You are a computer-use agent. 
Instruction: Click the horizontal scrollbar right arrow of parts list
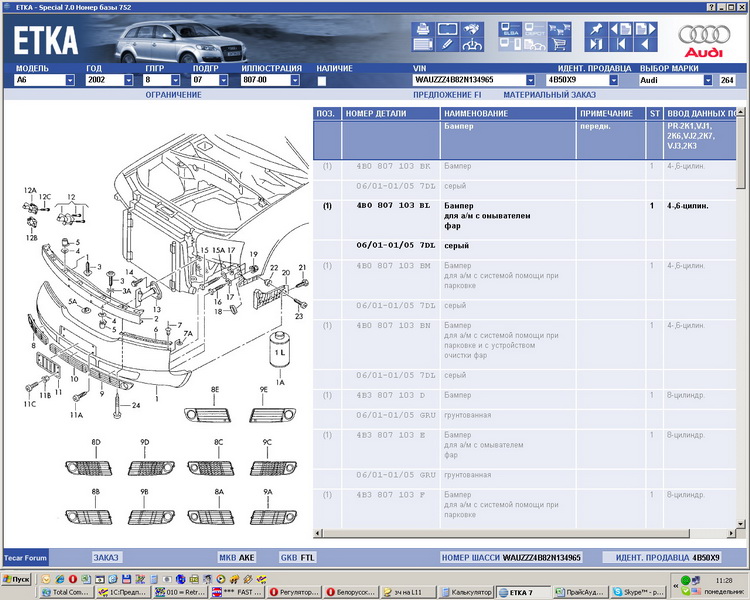(x=731, y=533)
